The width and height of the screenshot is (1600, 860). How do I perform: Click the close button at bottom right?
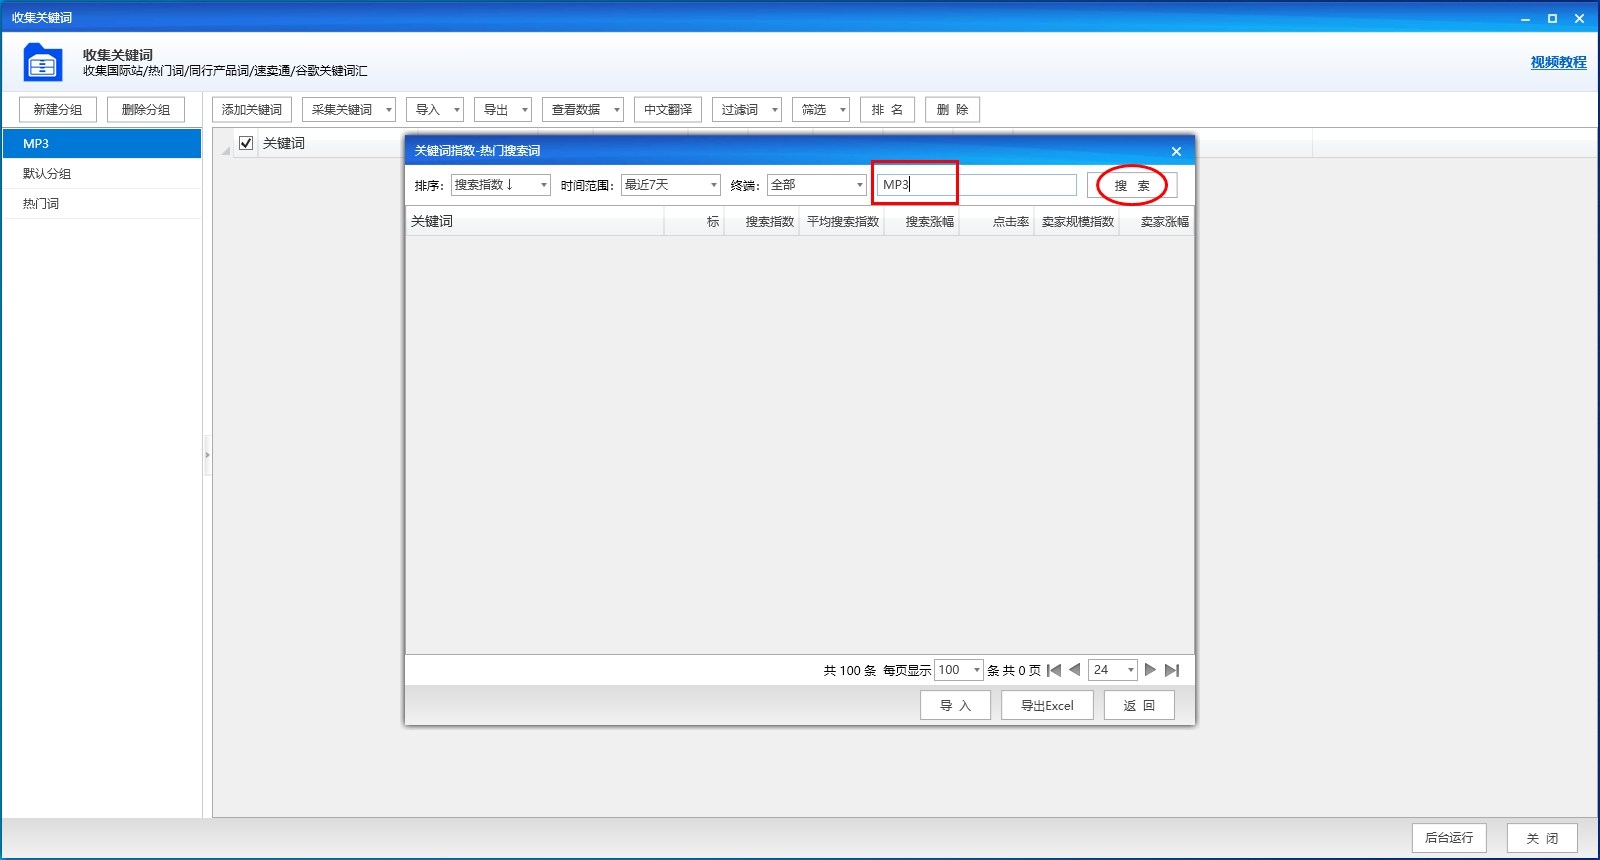[1542, 838]
